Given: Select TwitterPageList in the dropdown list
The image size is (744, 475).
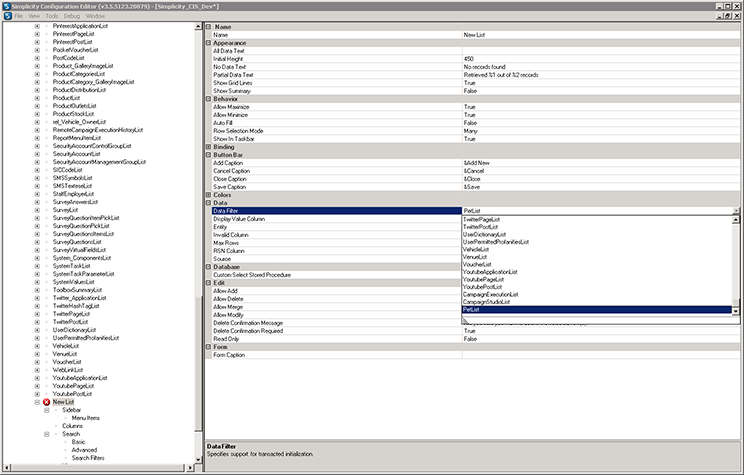Looking at the screenshot, I should (481, 219).
